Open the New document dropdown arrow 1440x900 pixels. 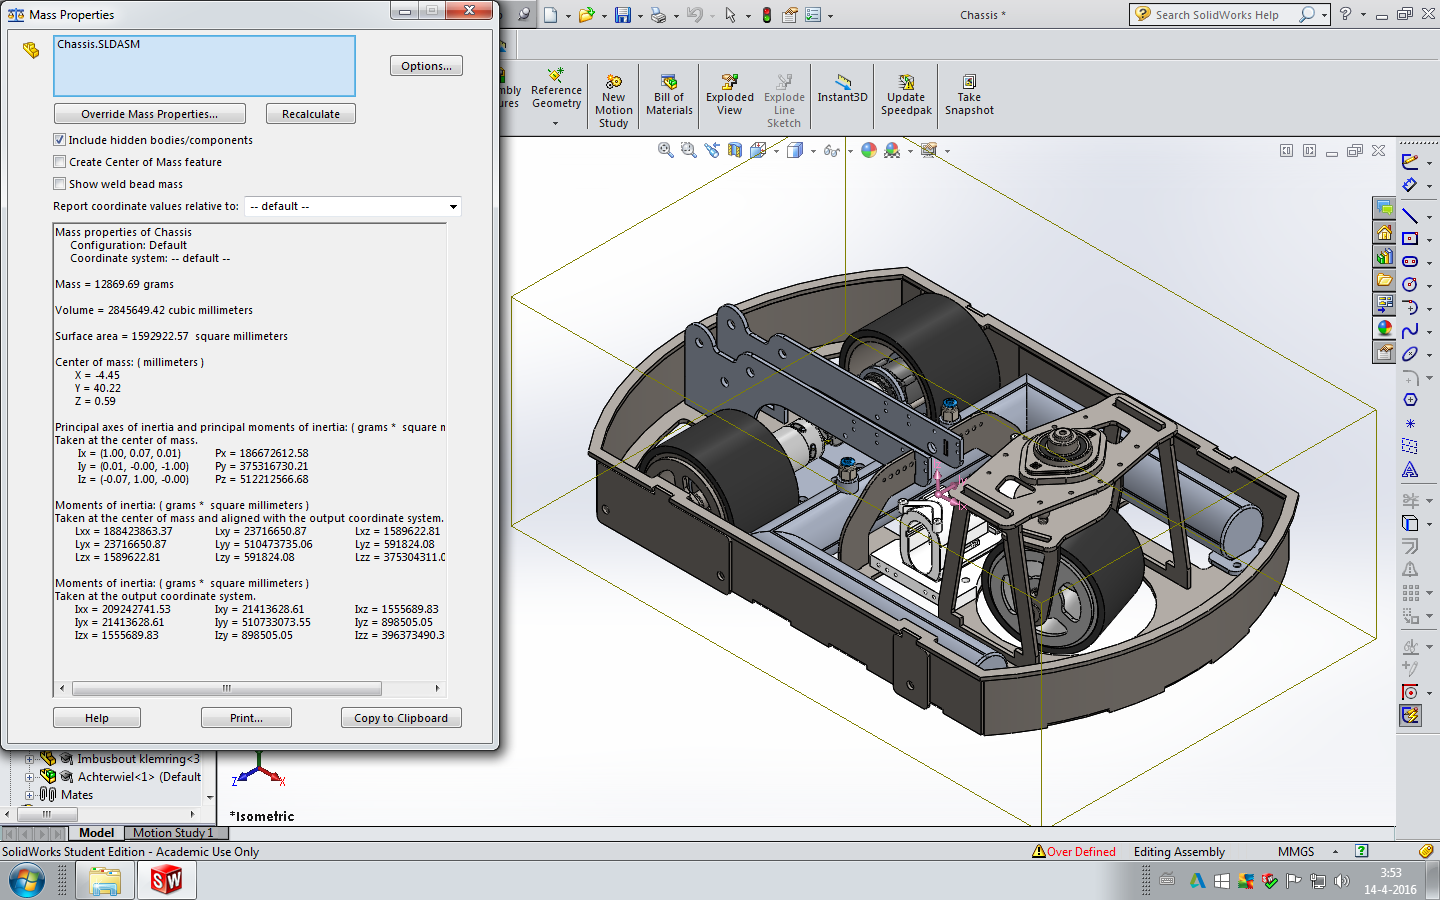point(568,16)
